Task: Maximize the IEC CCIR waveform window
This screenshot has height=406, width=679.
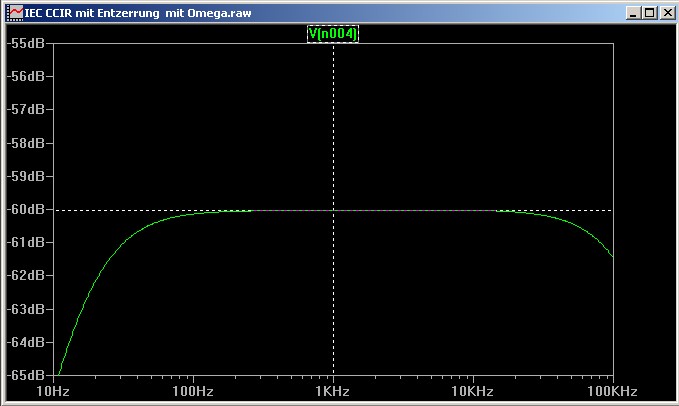Action: 650,13
